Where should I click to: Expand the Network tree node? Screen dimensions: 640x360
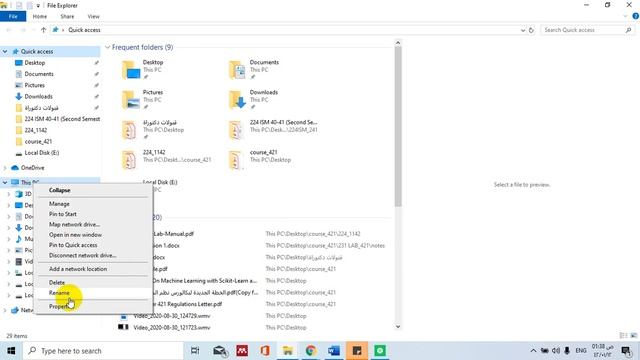click(x=5, y=310)
